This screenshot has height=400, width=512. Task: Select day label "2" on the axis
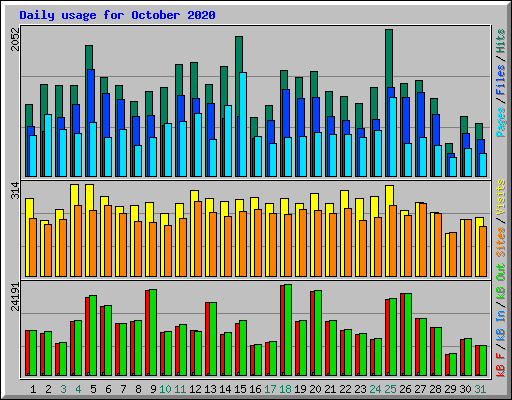[x=48, y=389]
